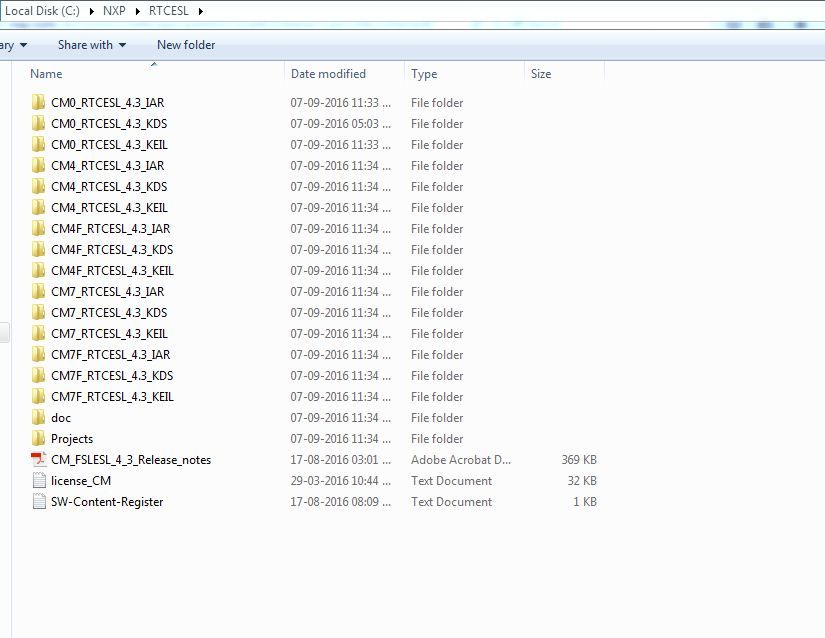Viewport: 825px width, 638px height.
Task: Open the Share with dropdown menu
Action: pyautogui.click(x=92, y=45)
